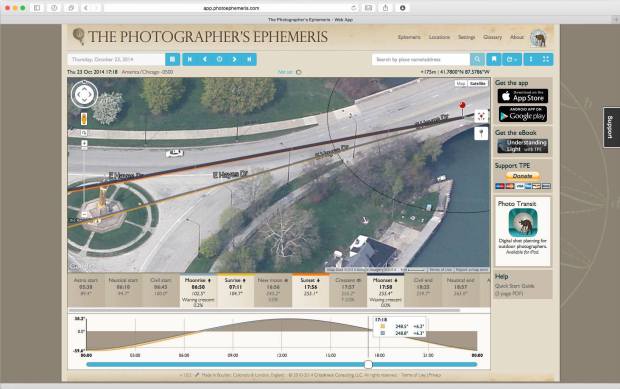Click Safari's address bar URL

(231, 8)
